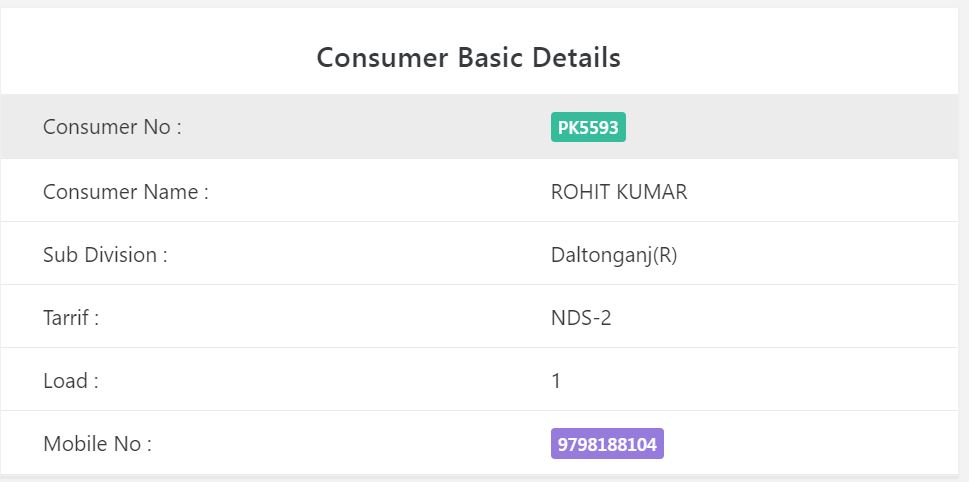Select the Daltonganj(R) sub division value

tap(614, 255)
